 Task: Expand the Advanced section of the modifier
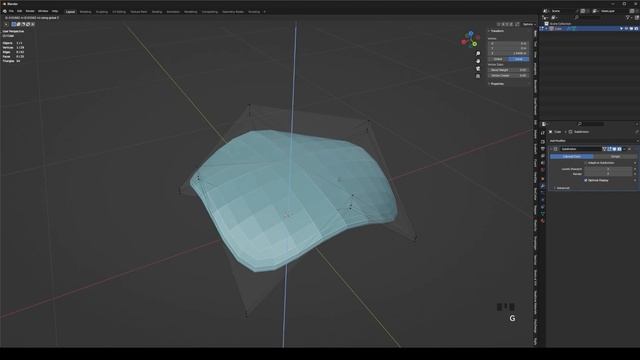[562, 188]
